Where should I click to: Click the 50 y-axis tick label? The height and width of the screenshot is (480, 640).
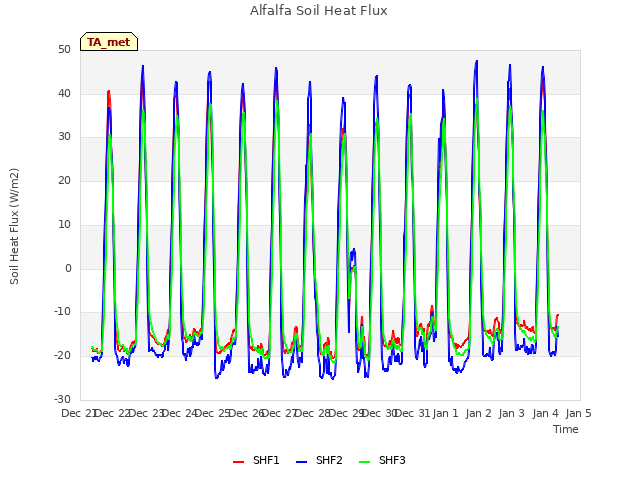point(64,49)
